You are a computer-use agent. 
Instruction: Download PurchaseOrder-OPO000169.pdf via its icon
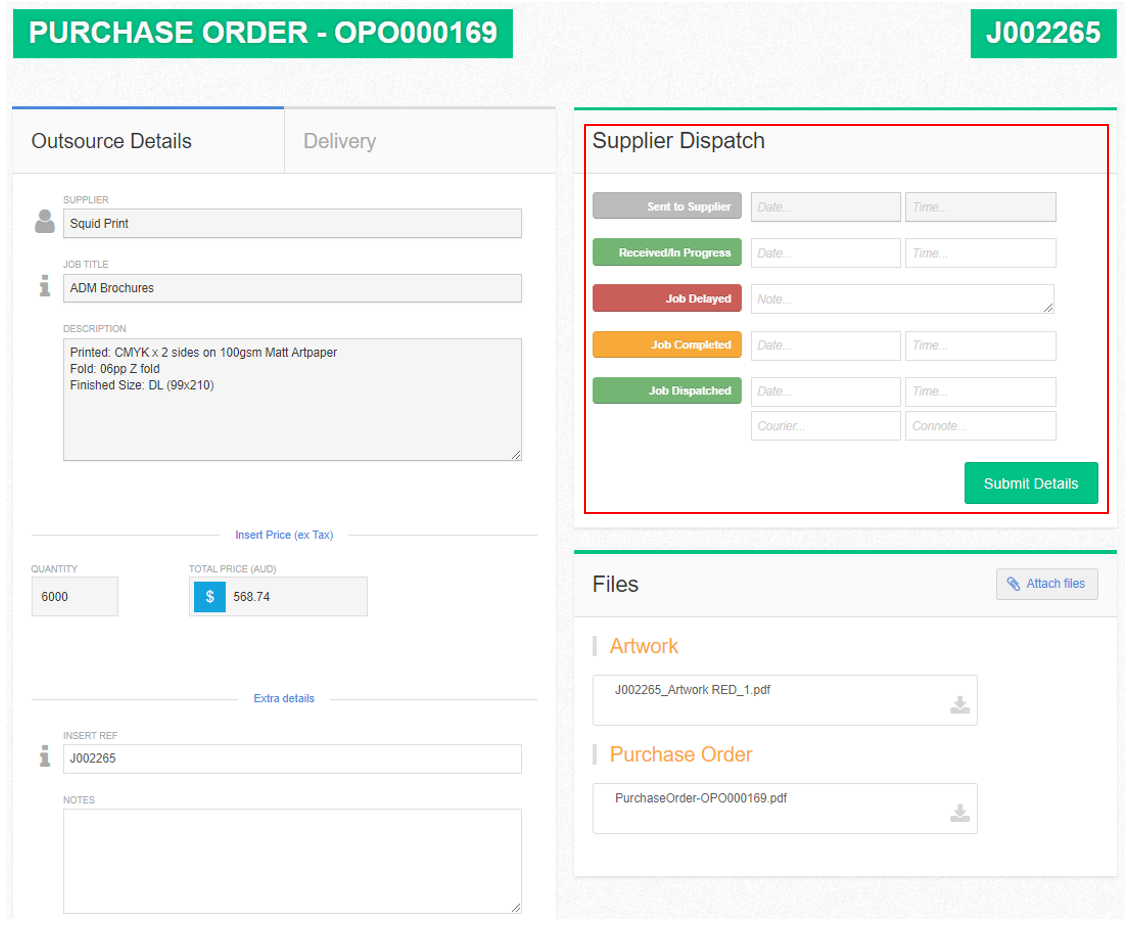[960, 813]
